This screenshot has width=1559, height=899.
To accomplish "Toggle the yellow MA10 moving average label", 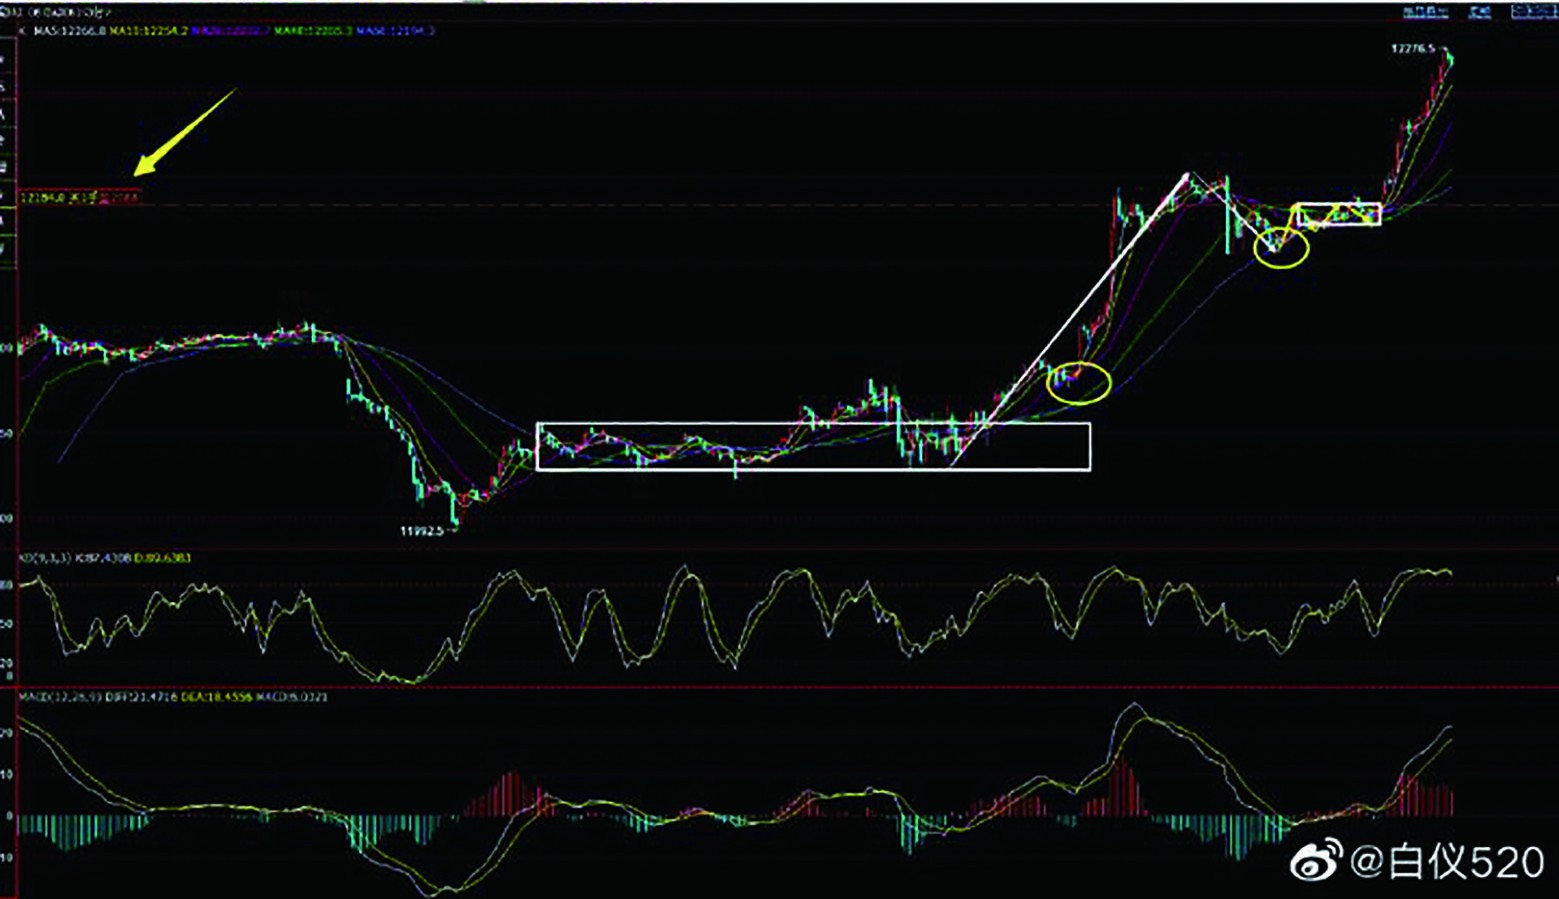I will [x=148, y=31].
